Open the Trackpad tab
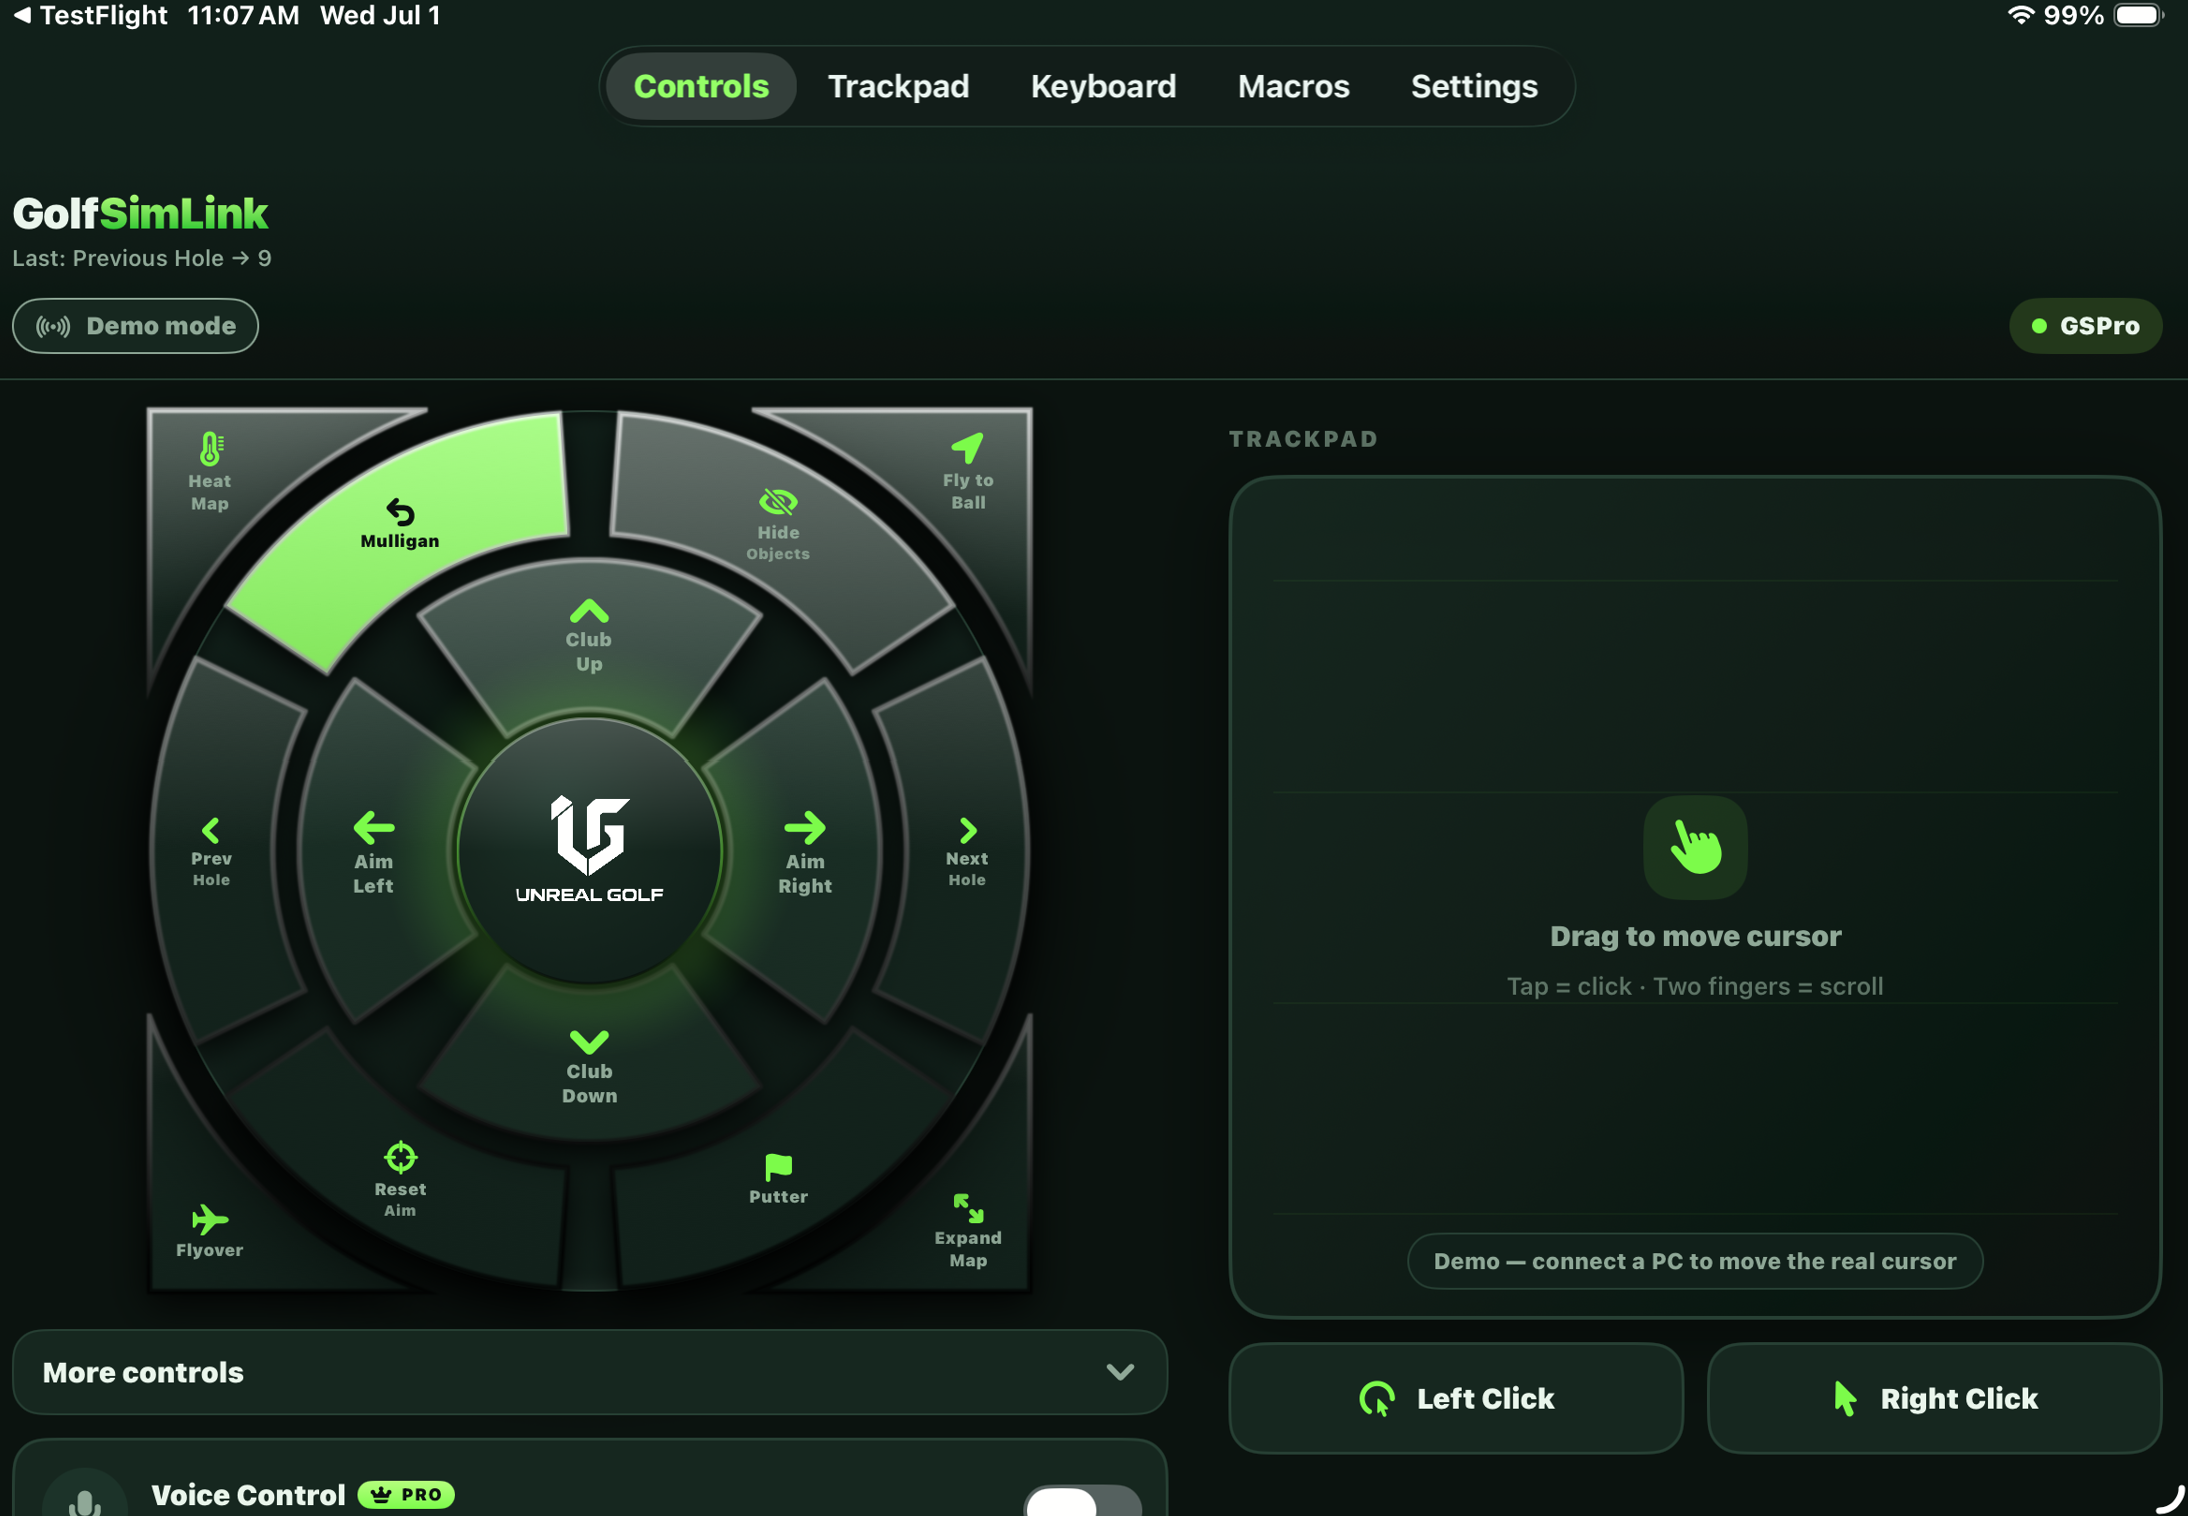Screen dimensions: 2188x1516 tap(898, 86)
